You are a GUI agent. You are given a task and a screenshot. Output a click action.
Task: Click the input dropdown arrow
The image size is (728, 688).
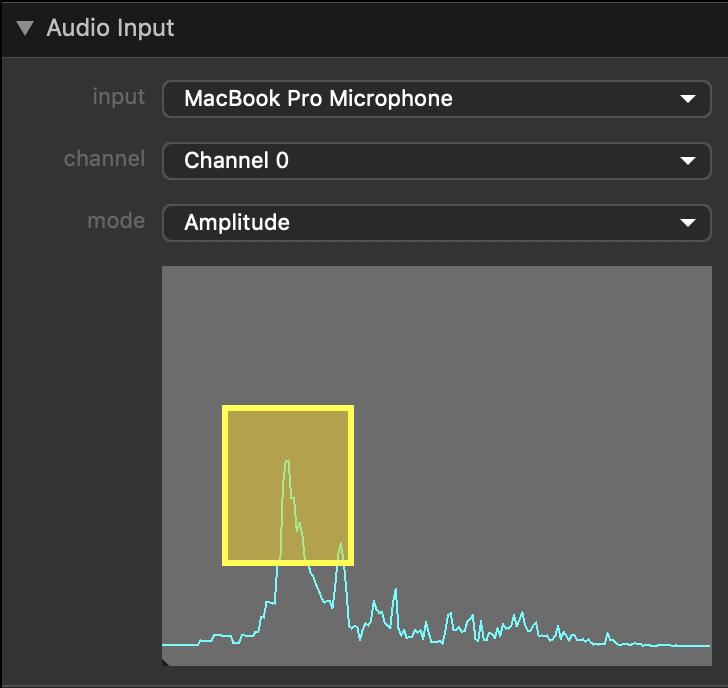click(687, 99)
